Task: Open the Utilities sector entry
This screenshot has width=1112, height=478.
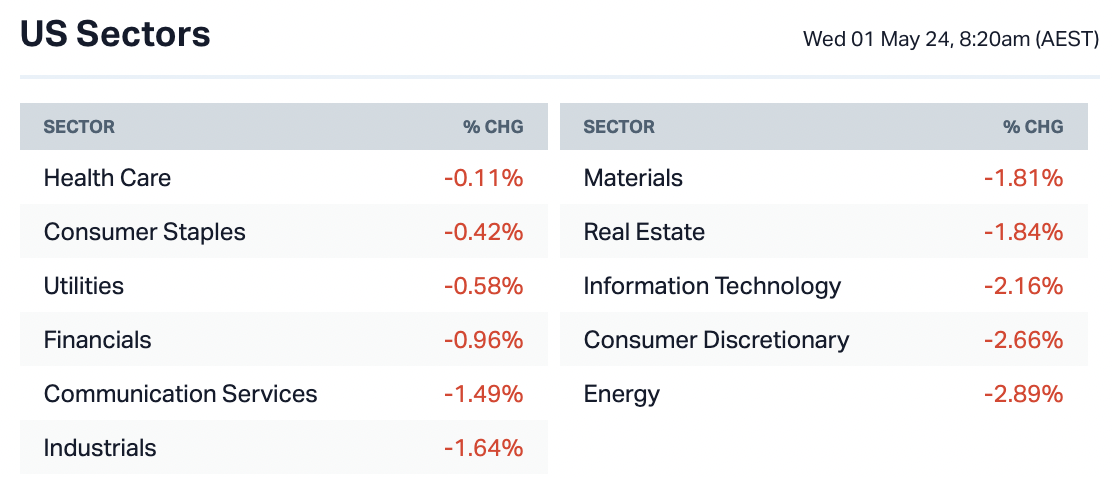Action: (x=84, y=286)
